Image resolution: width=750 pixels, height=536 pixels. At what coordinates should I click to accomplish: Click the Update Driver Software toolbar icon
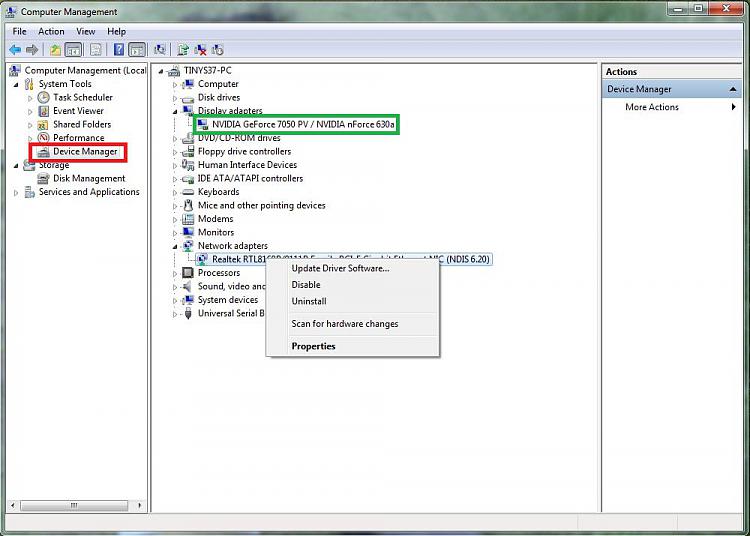pos(183,49)
